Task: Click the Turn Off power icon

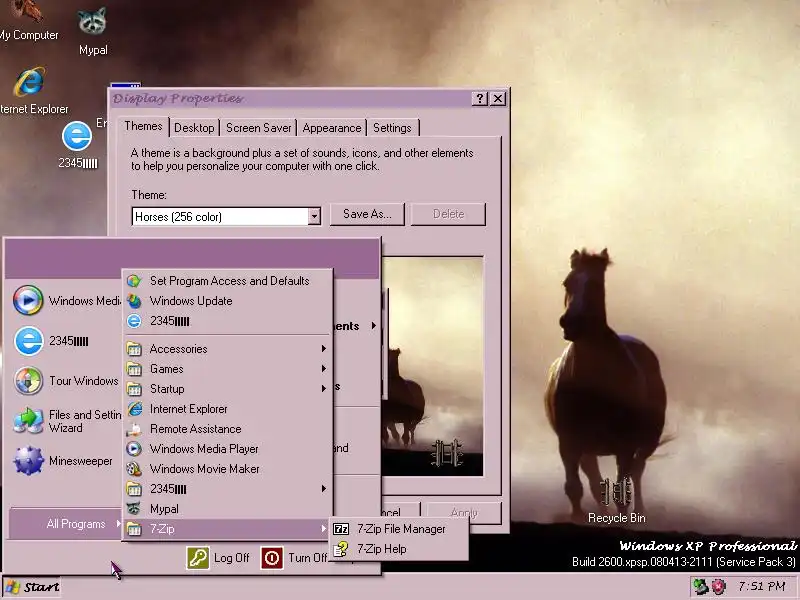Action: pos(272,558)
